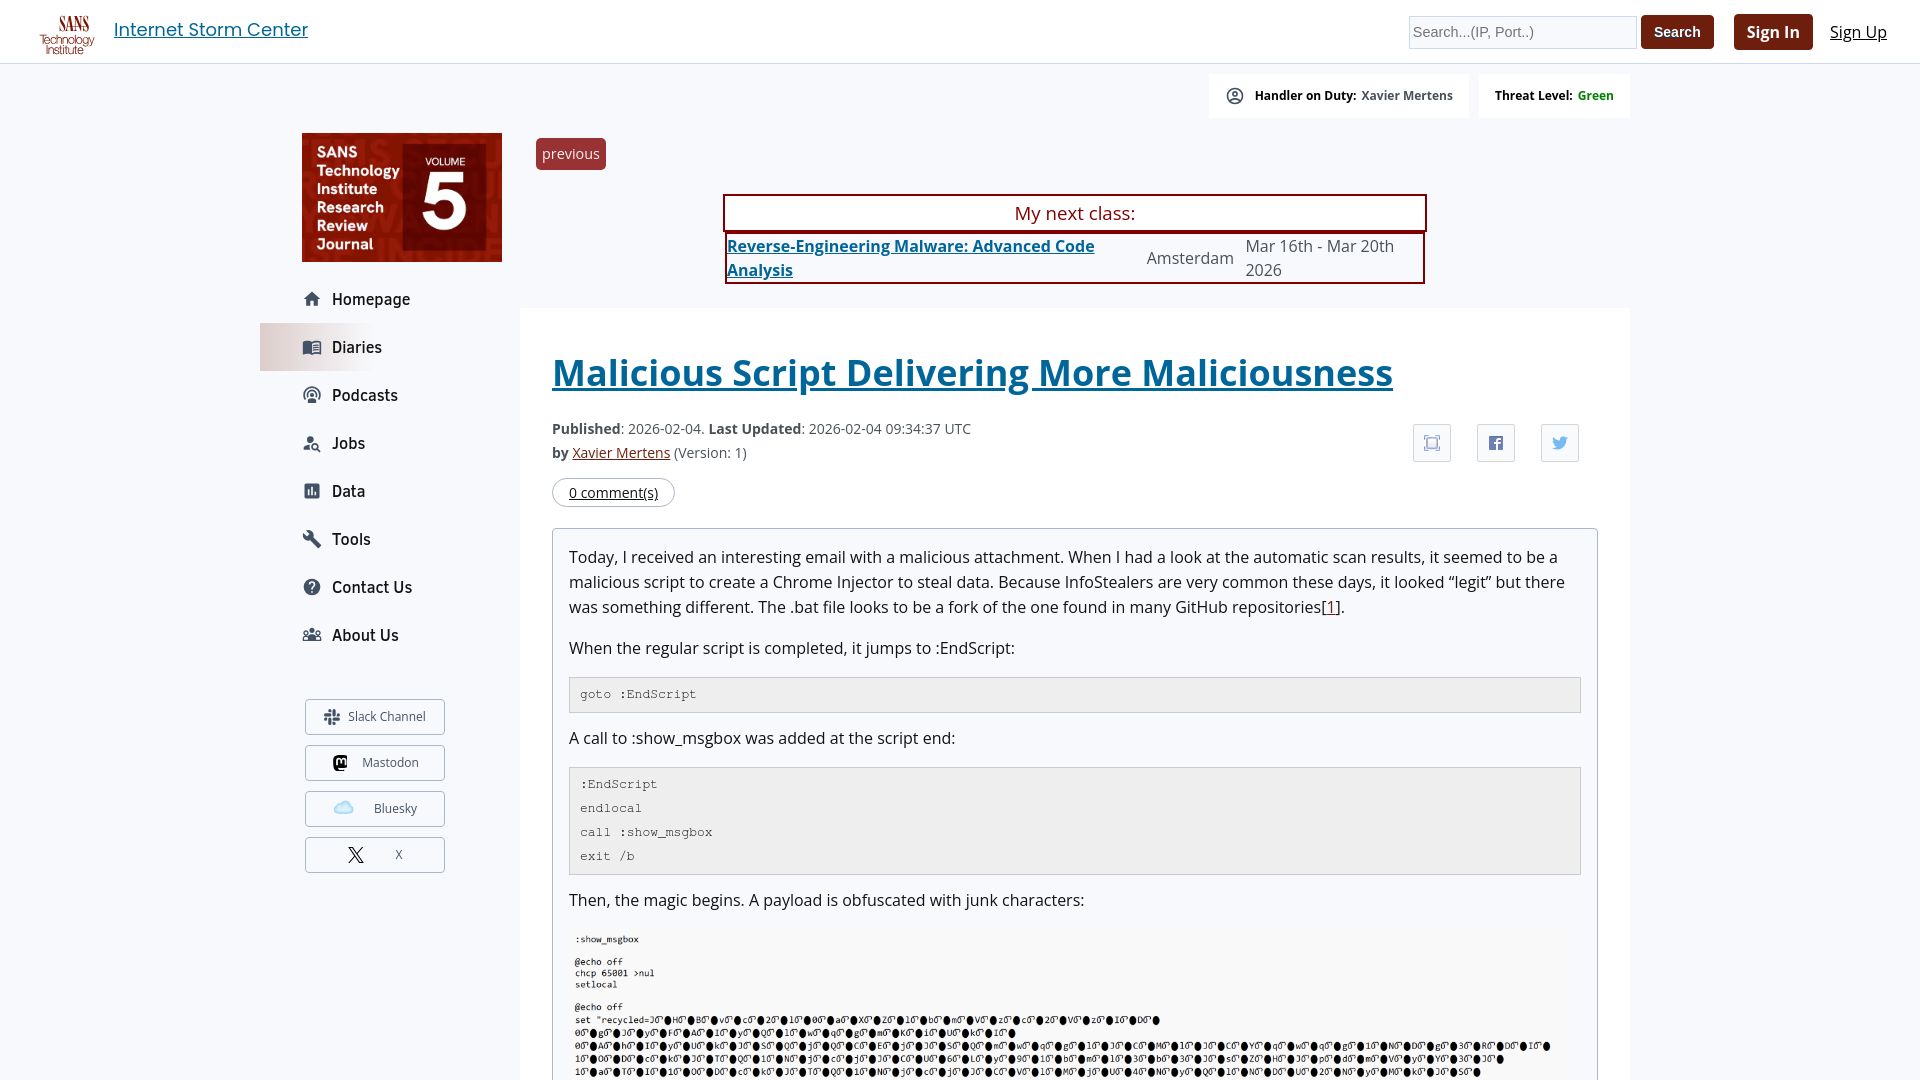
Task: View Xavier Mertens' author profile
Action: click(620, 452)
